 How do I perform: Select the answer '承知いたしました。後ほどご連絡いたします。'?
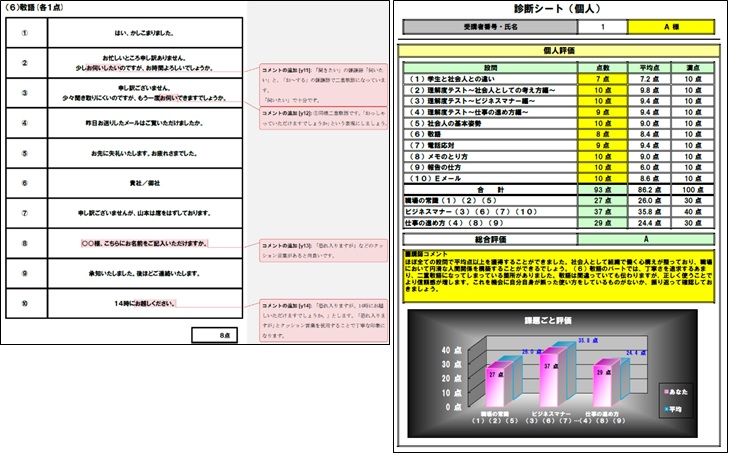tap(145, 273)
